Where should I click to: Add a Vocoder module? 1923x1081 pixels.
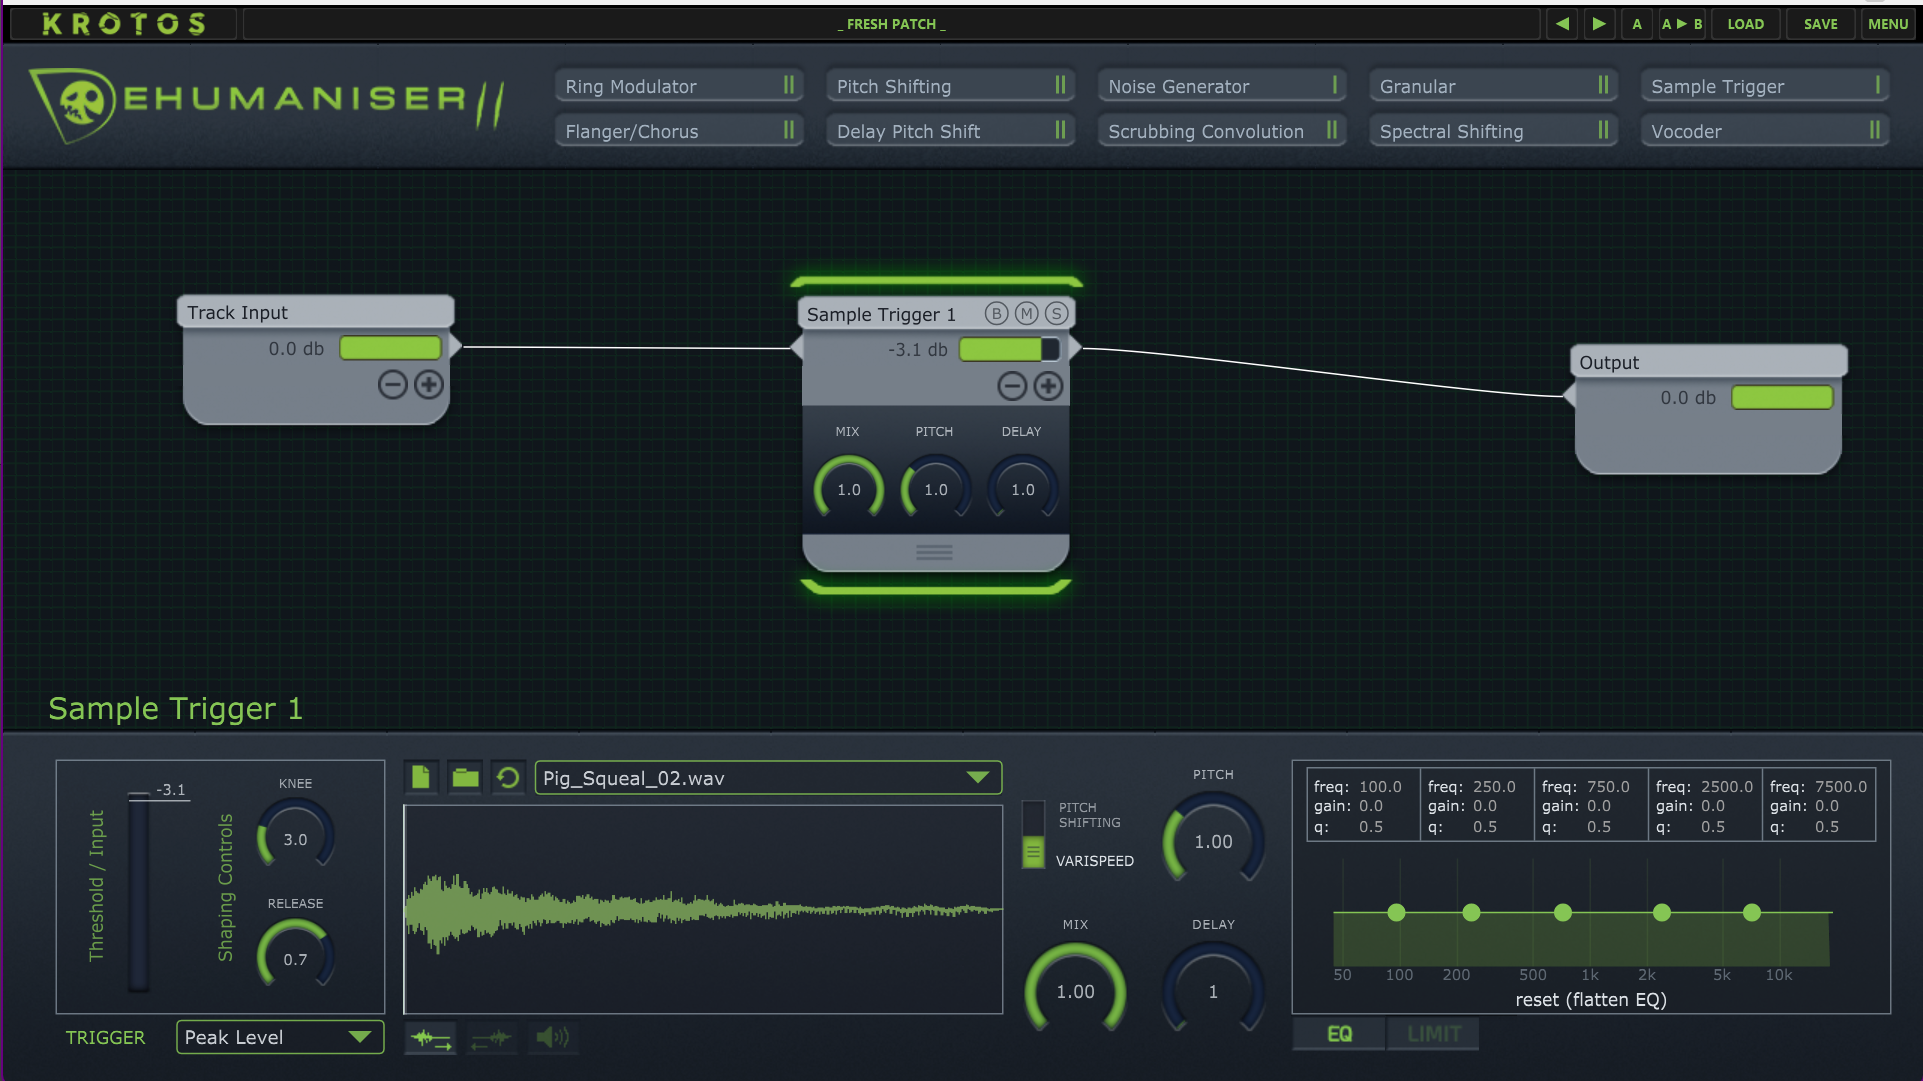(x=1765, y=131)
